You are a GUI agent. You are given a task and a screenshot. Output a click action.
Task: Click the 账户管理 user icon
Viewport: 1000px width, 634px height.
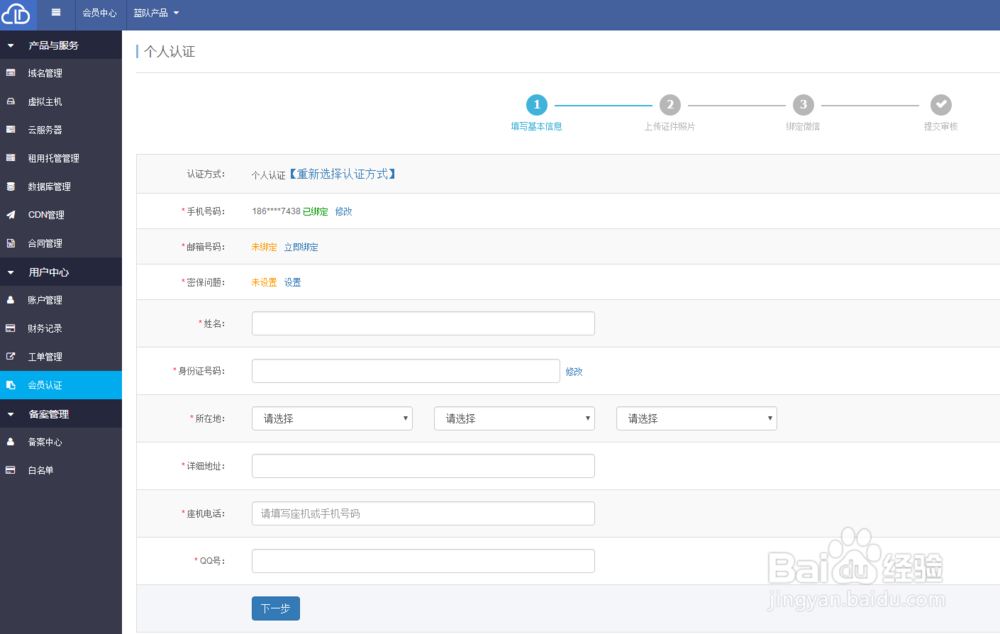[x=11, y=300]
